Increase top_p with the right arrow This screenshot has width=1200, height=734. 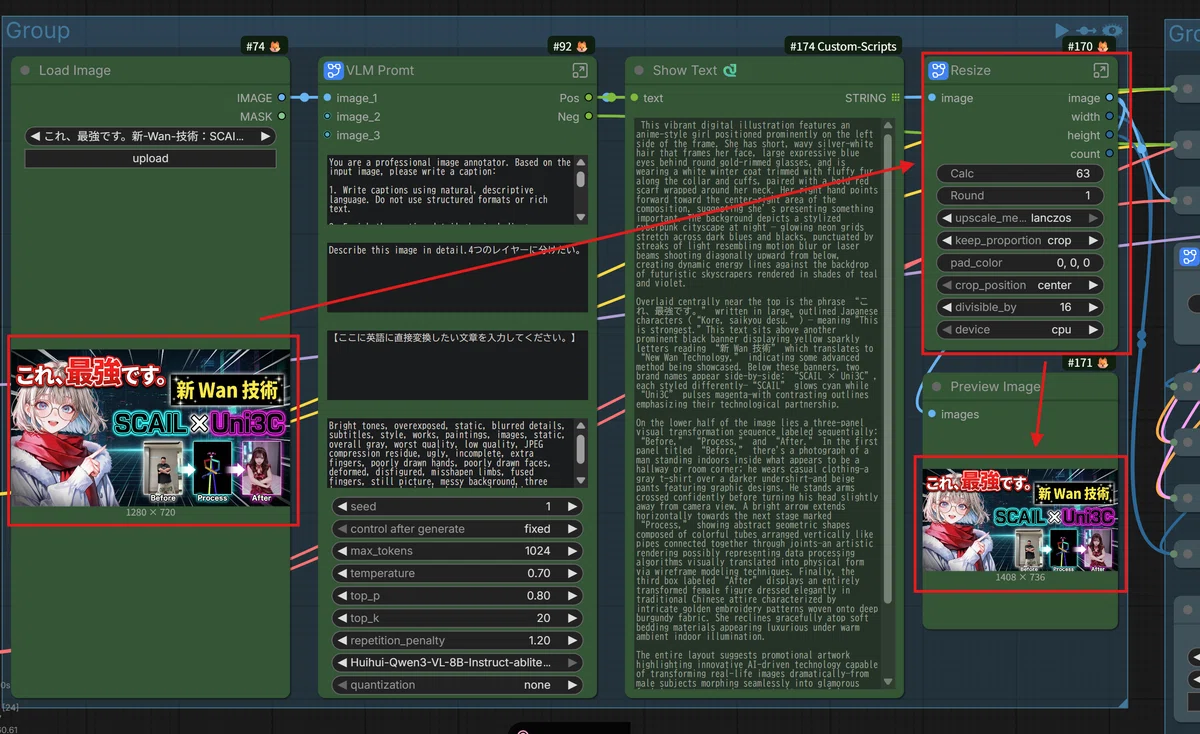pos(573,596)
